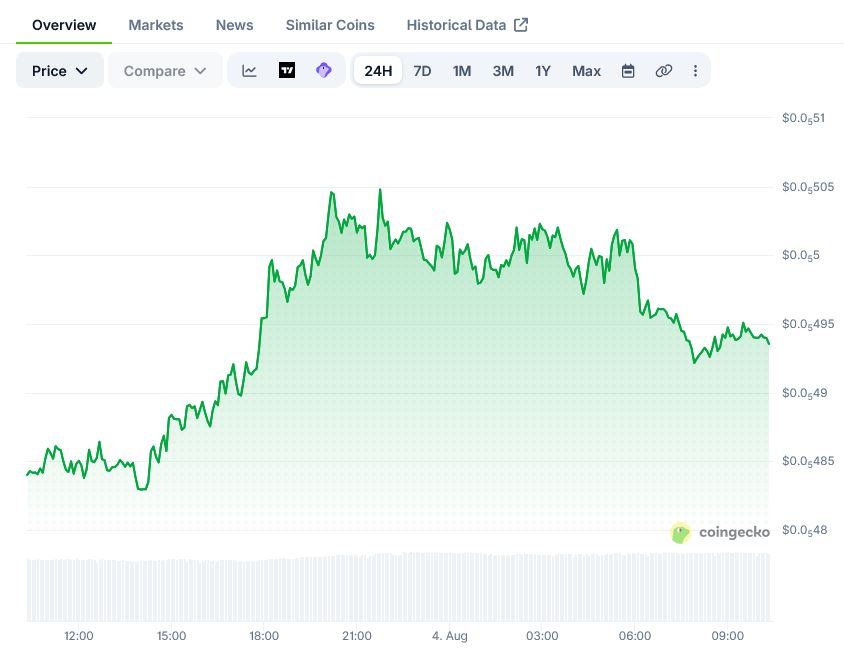Select the 24H time range
Viewport: 844px width, 649px height.
378,70
